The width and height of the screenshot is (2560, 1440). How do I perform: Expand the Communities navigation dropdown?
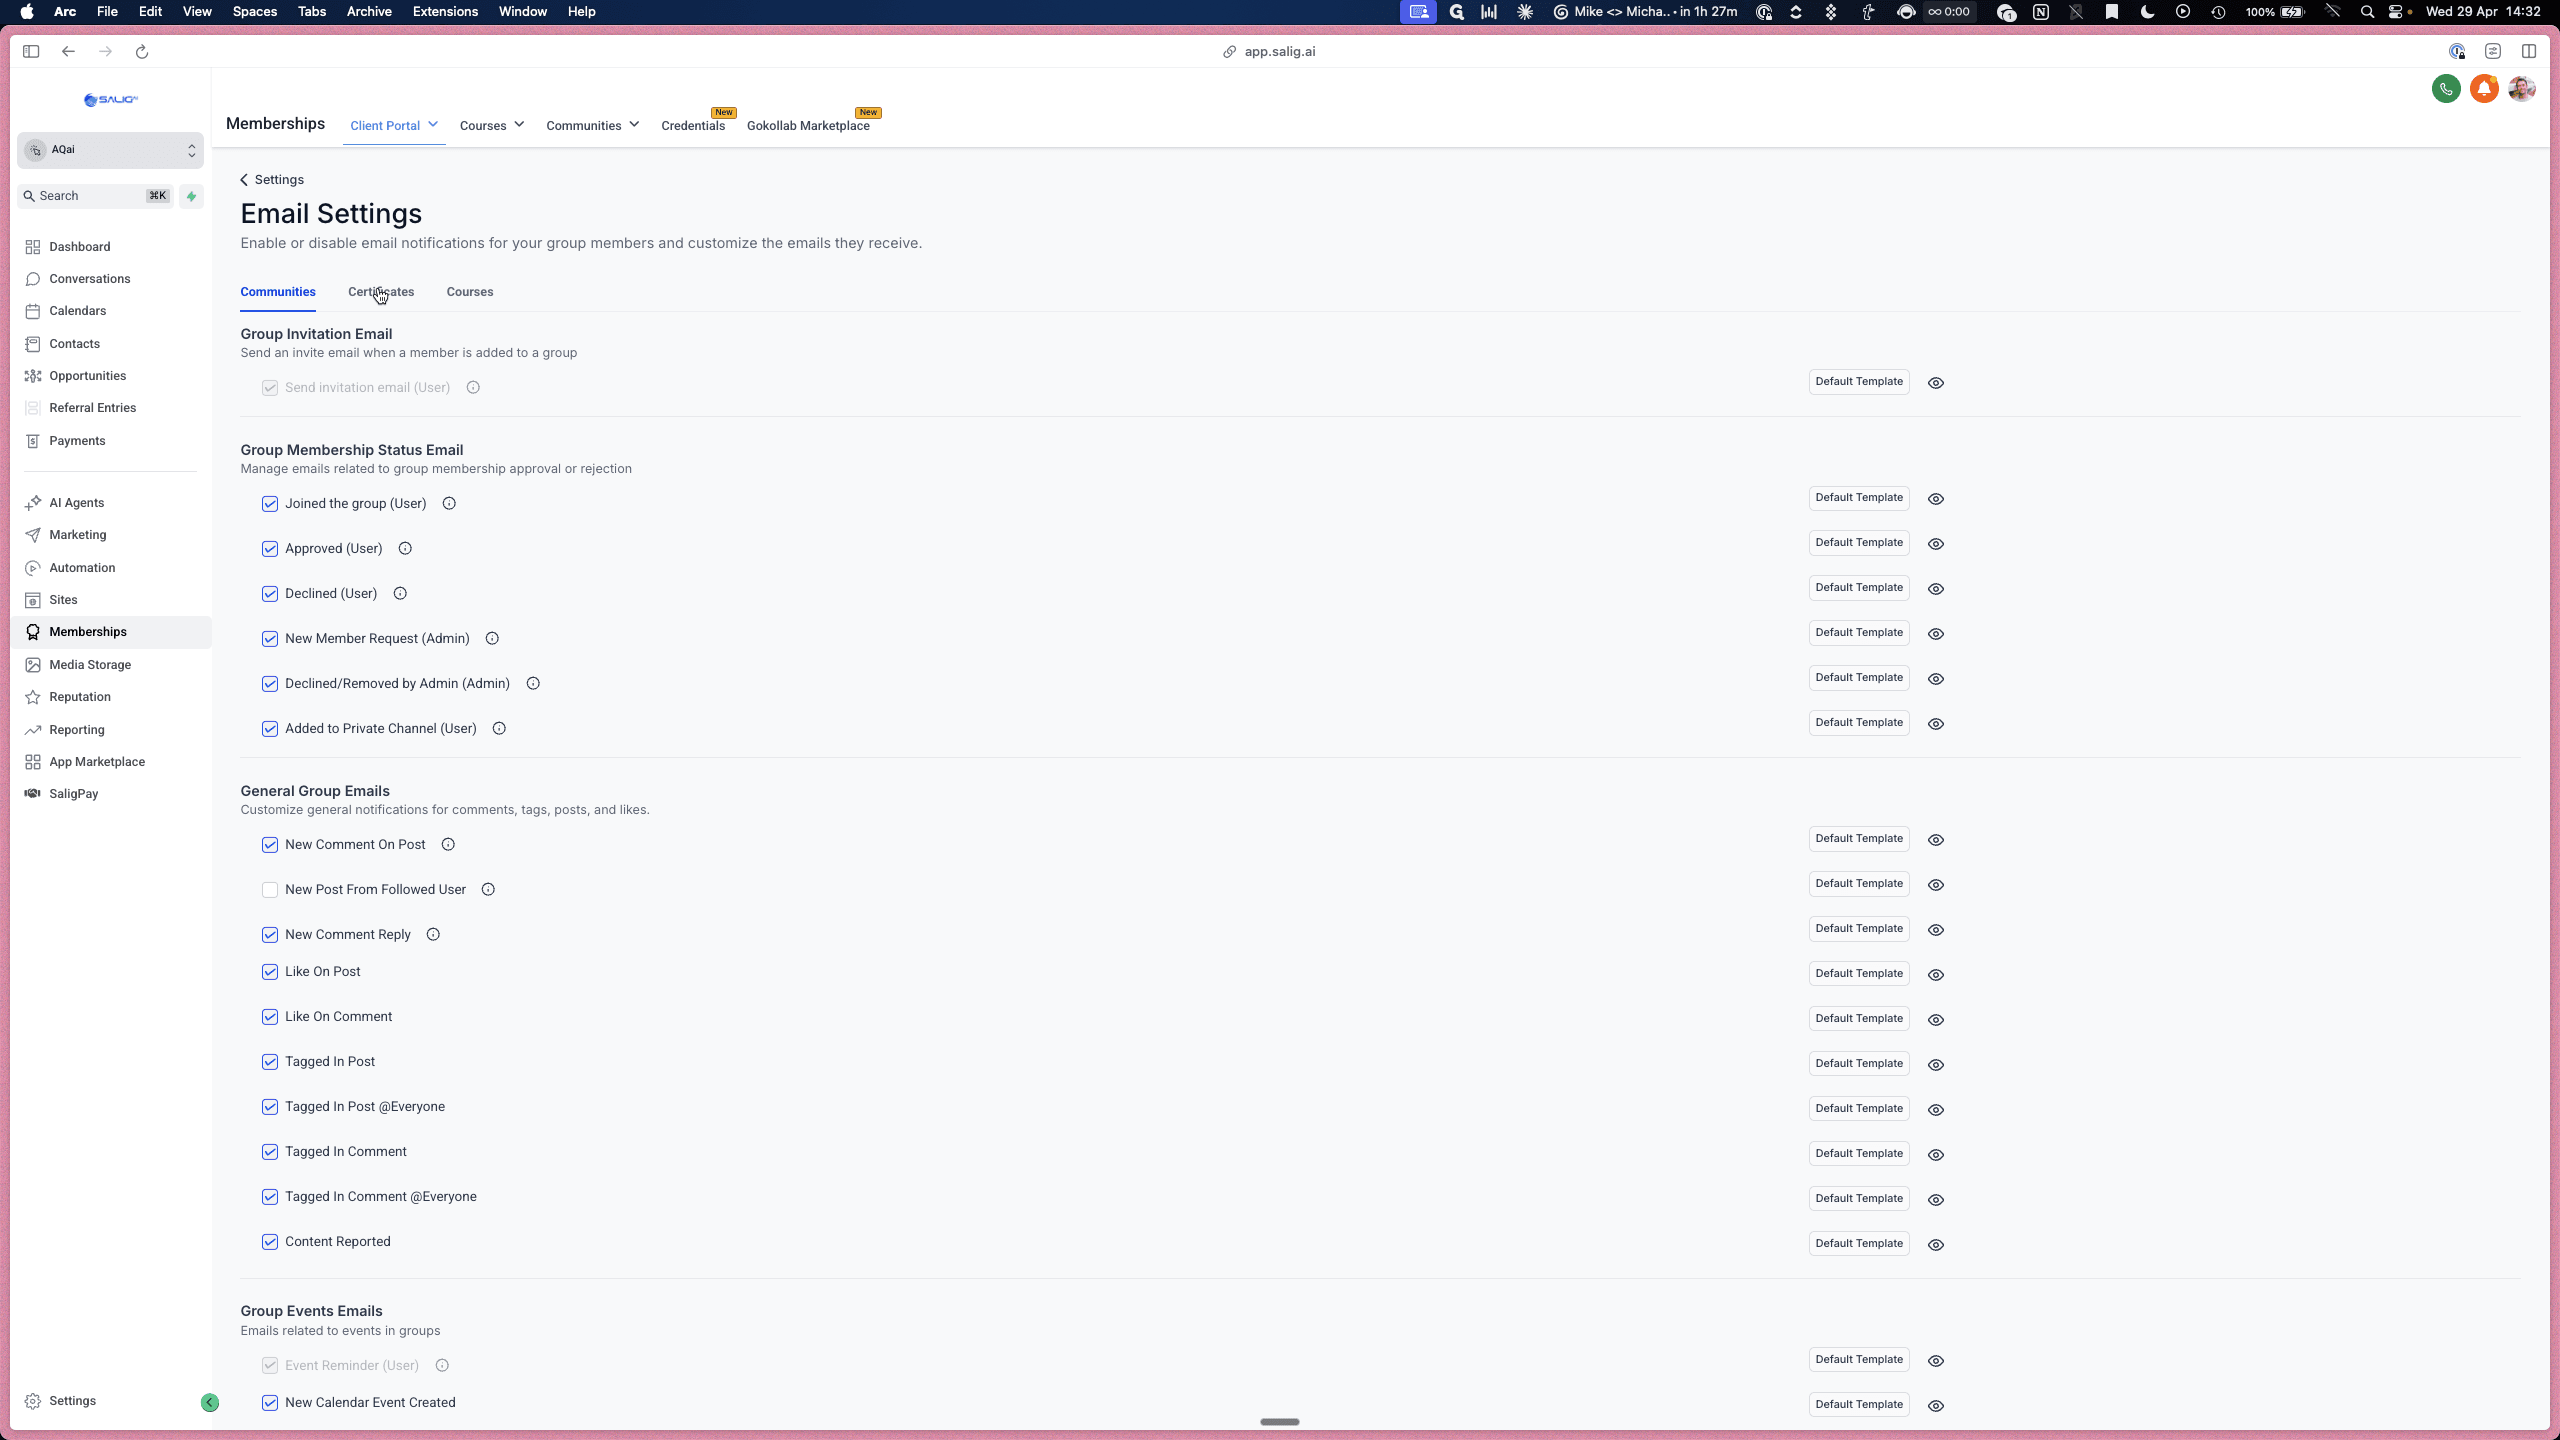click(x=592, y=125)
